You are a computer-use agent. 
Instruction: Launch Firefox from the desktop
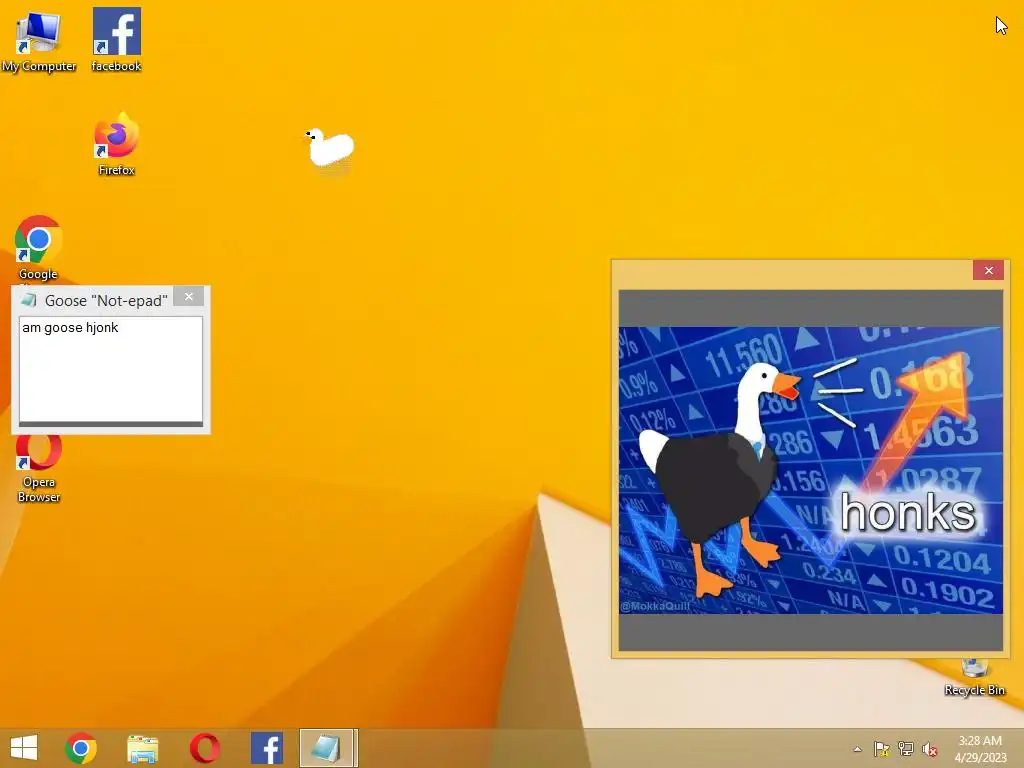click(116, 144)
